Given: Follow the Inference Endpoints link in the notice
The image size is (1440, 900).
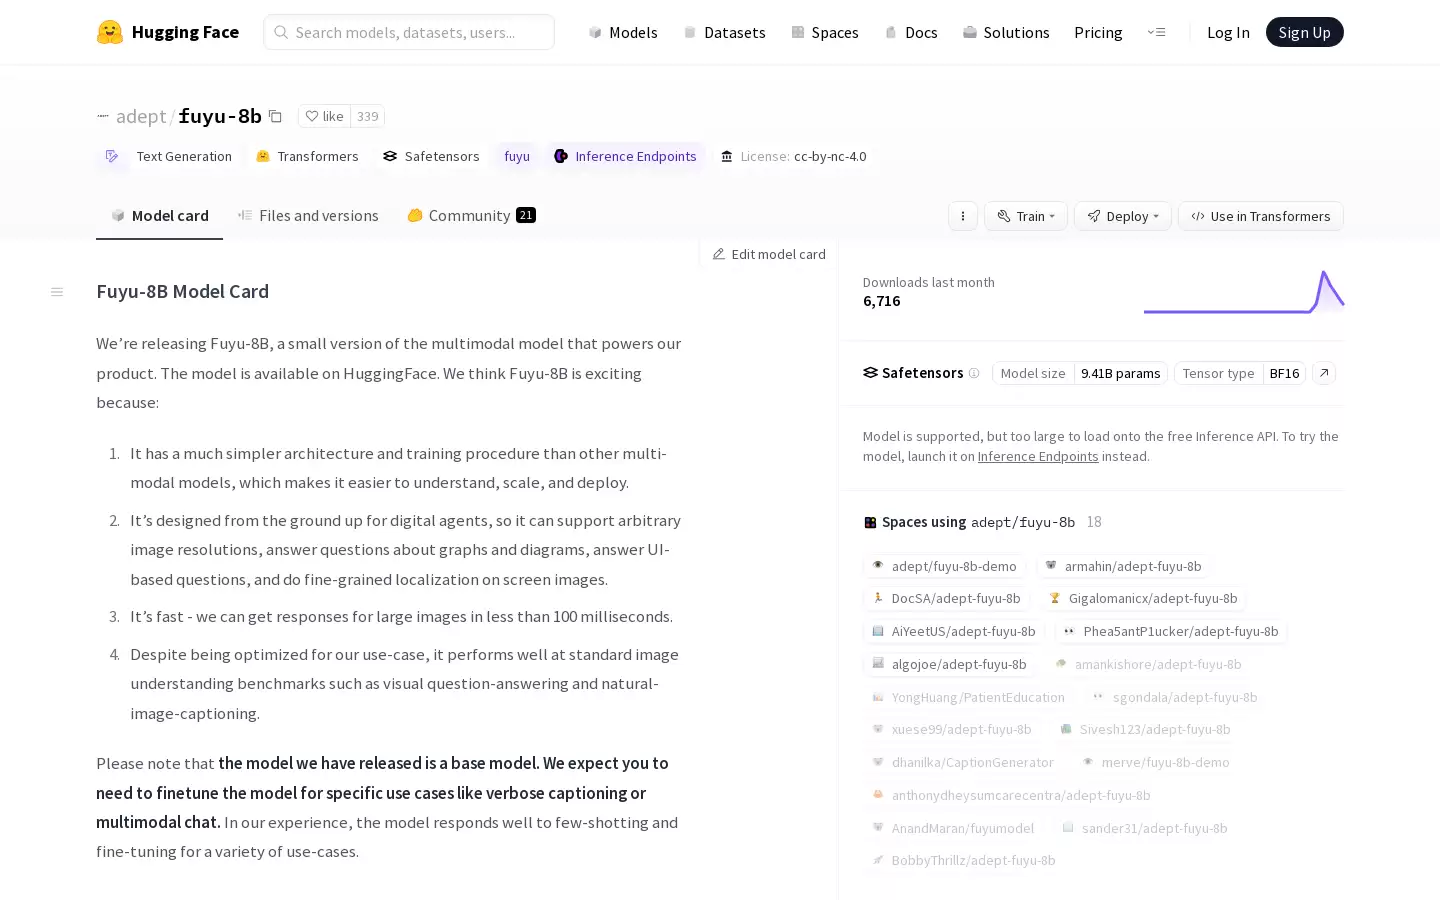Looking at the screenshot, I should [x=1038, y=456].
